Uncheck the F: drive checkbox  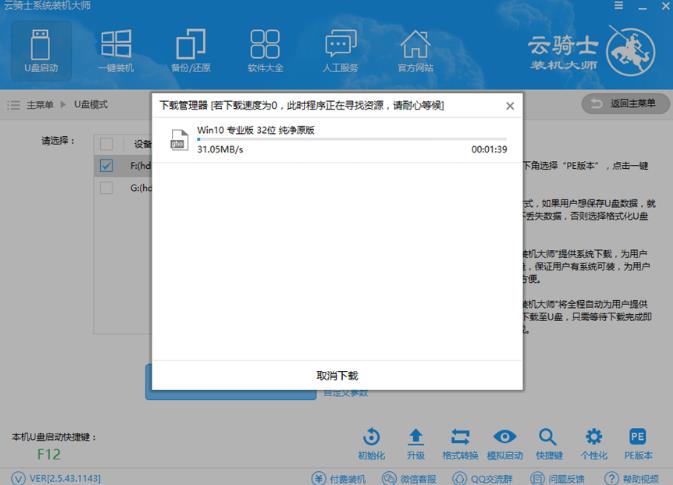click(x=106, y=165)
